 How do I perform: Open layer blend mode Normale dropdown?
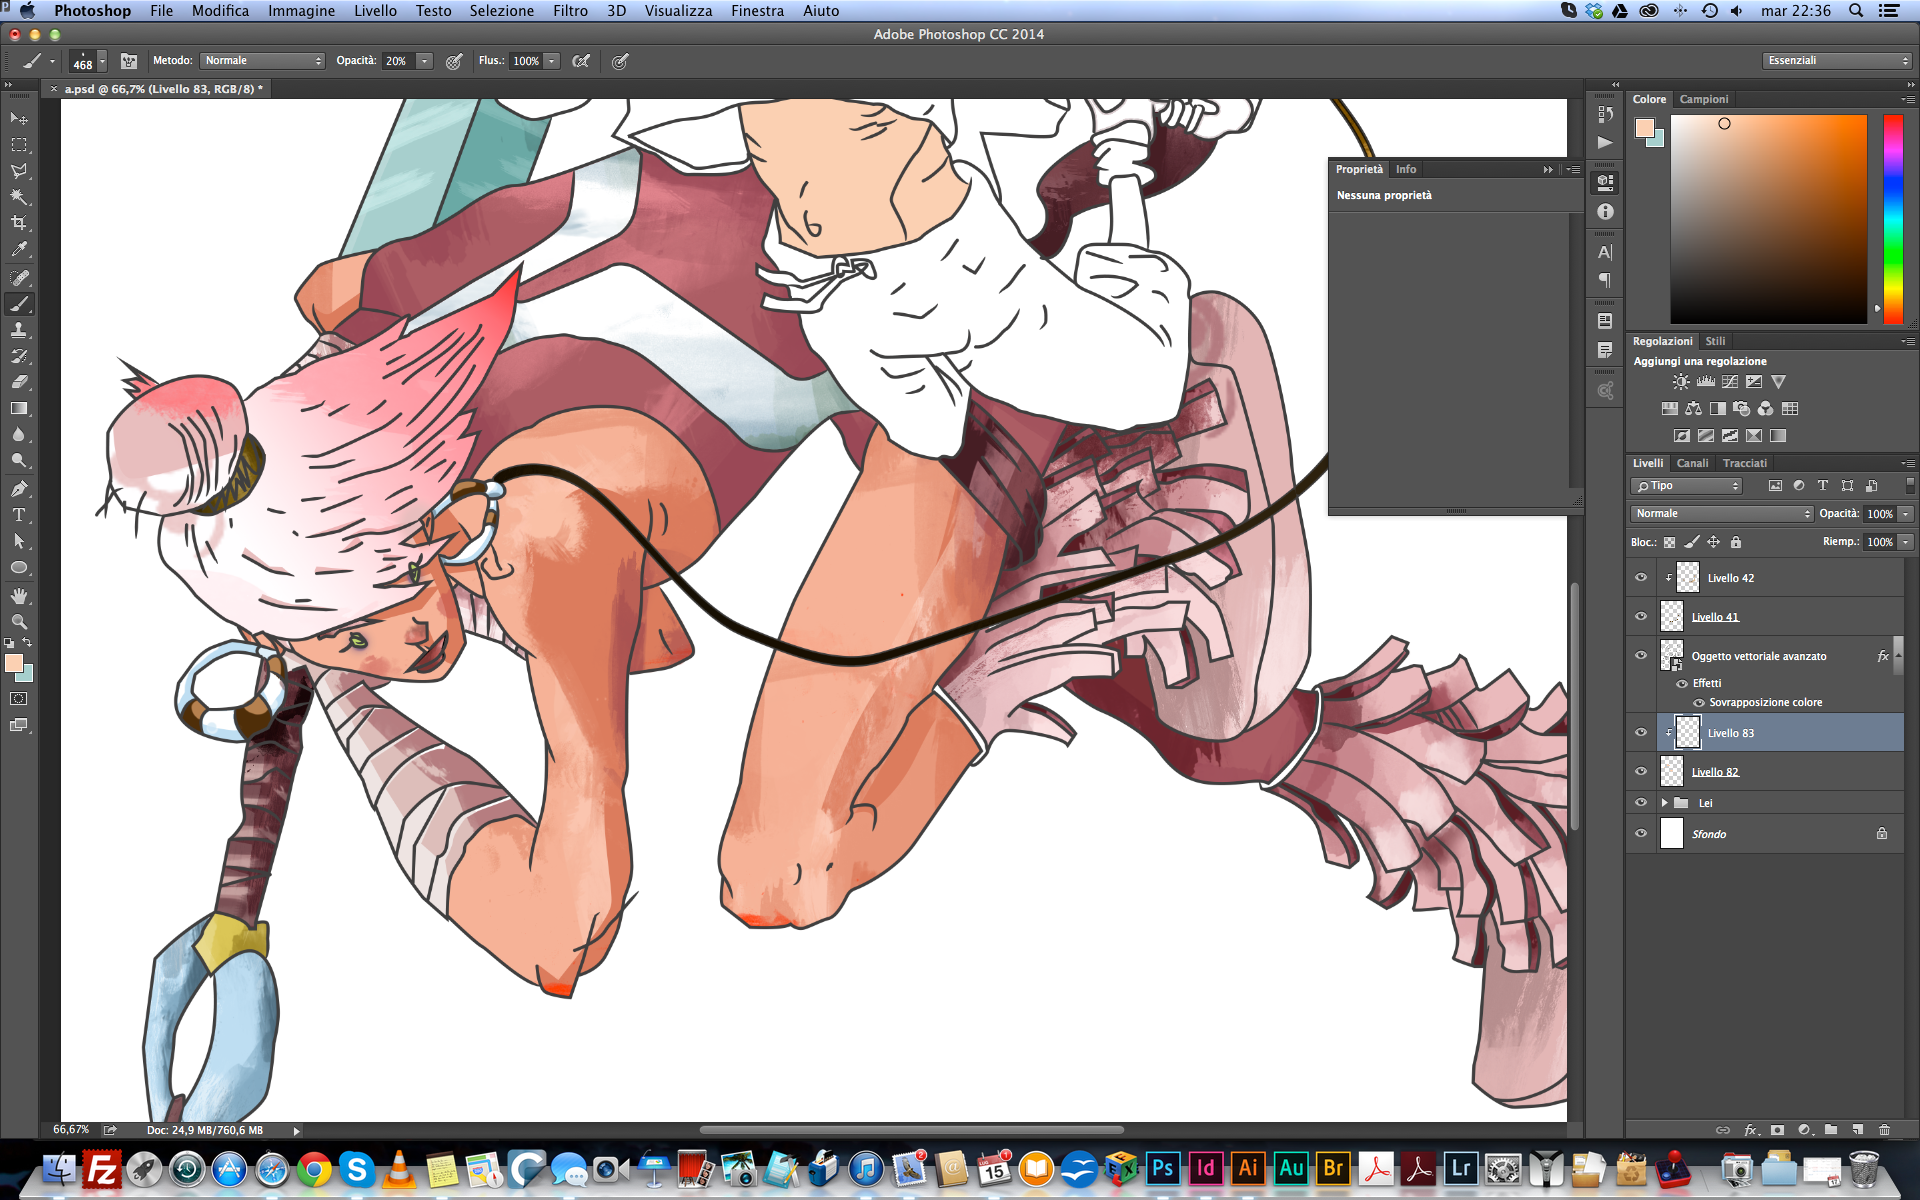[1721, 514]
